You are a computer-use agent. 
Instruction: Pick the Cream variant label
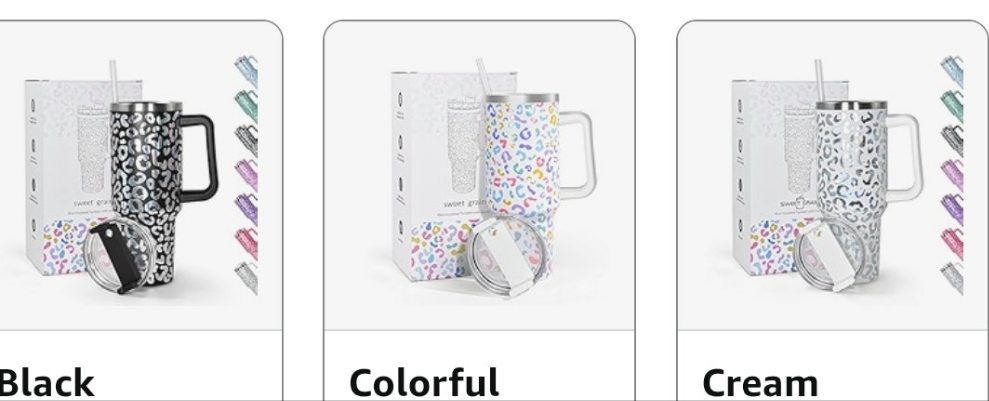point(760,382)
